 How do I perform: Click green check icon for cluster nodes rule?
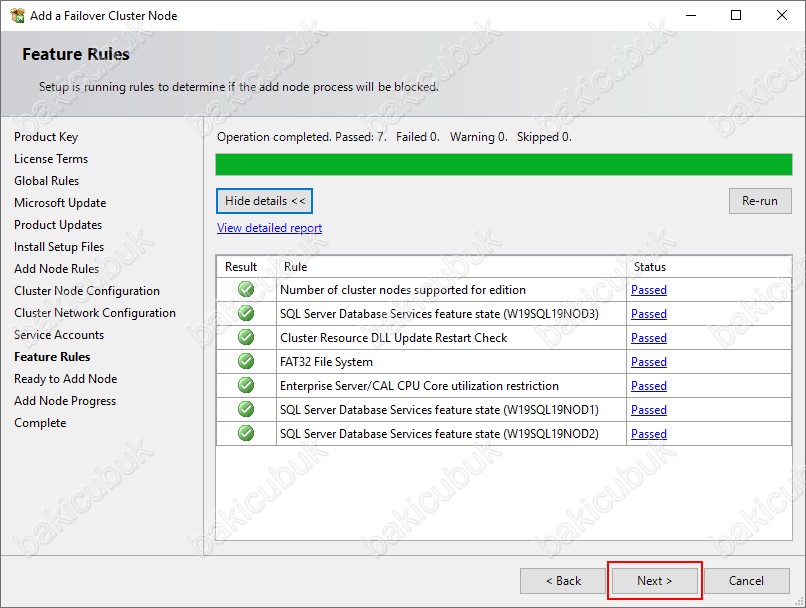246,289
